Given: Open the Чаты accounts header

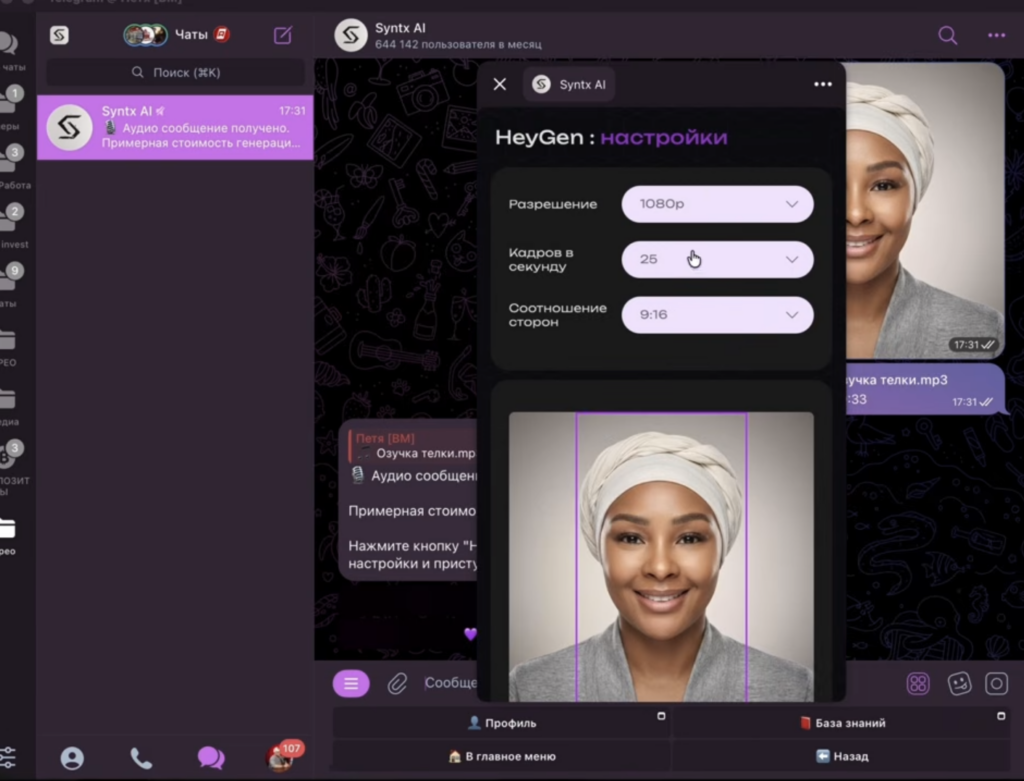Looking at the screenshot, I should coord(176,35).
